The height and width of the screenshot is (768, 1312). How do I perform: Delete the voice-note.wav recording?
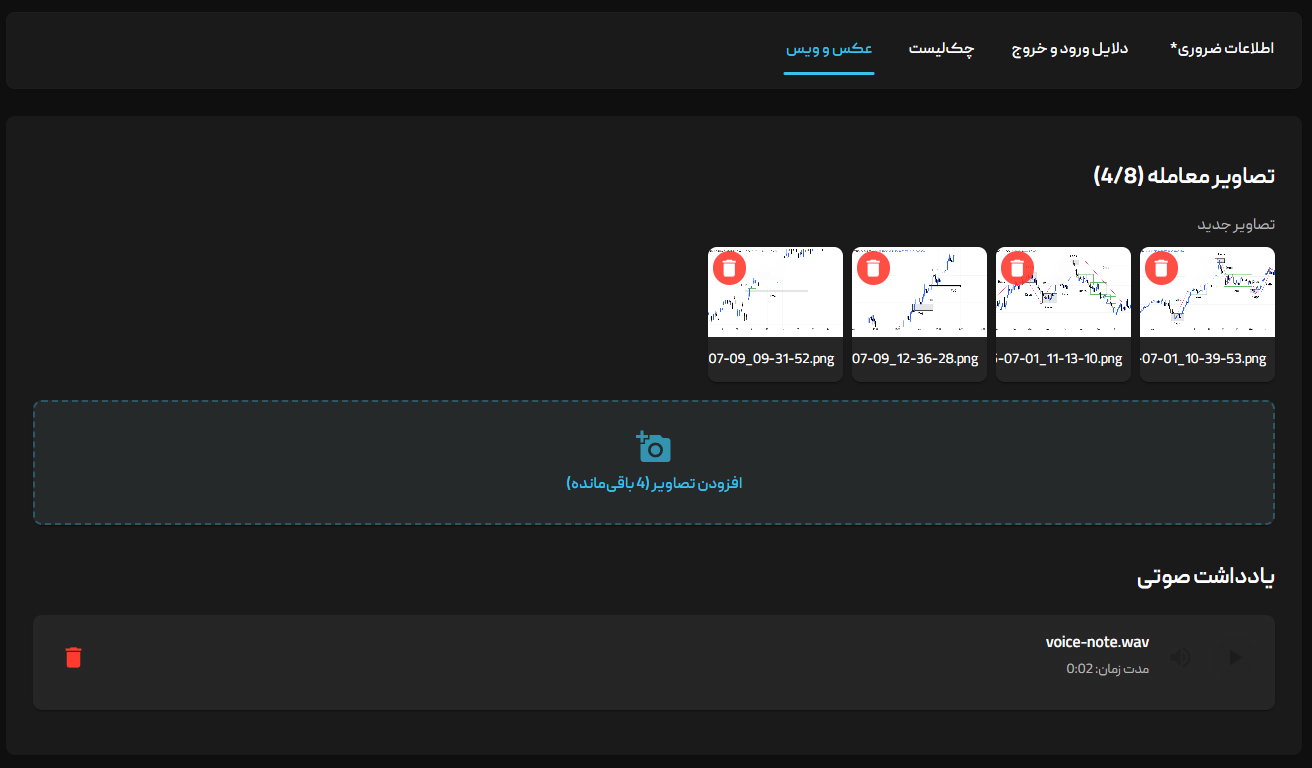click(x=73, y=657)
